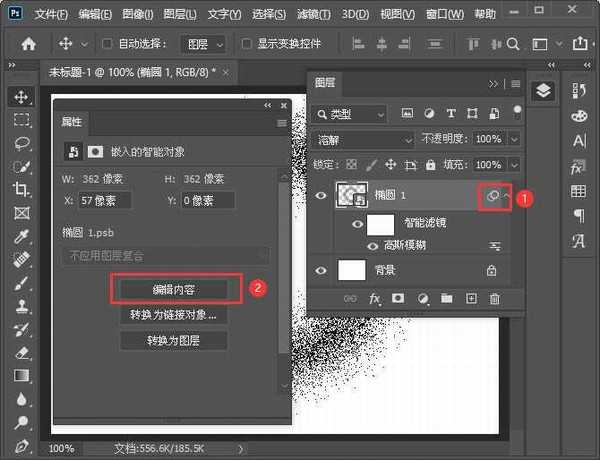
Task: Select the Dodge tool
Action: 22,422
